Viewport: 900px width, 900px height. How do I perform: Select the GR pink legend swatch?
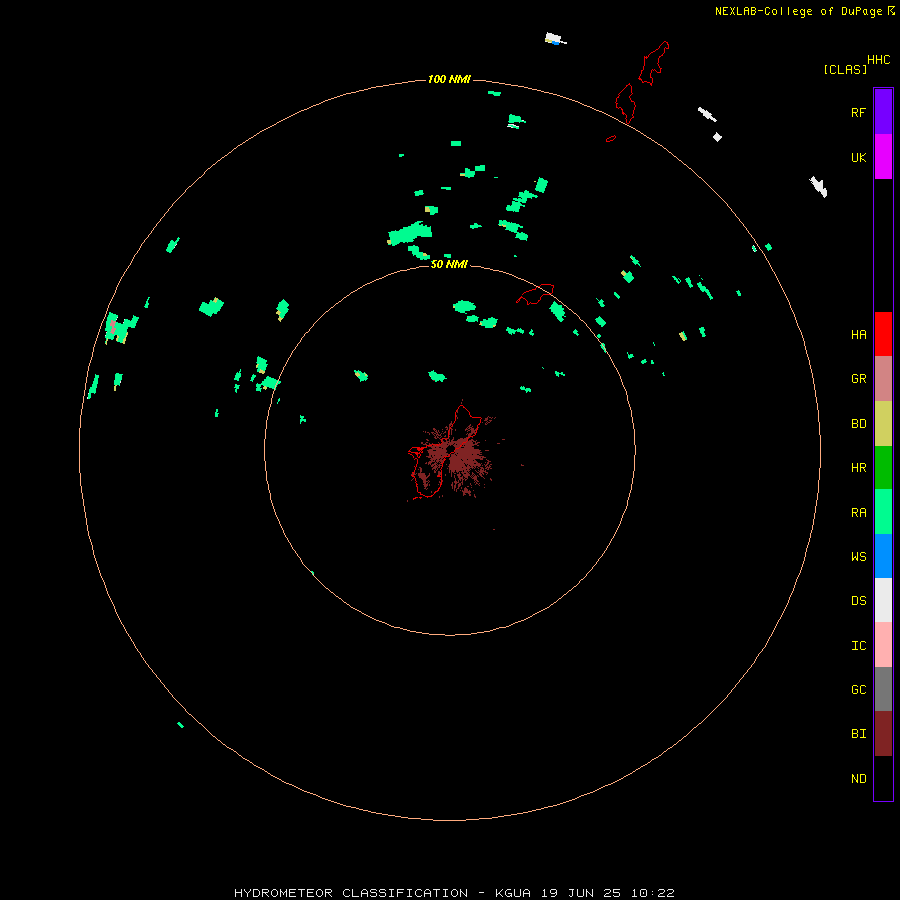883,379
